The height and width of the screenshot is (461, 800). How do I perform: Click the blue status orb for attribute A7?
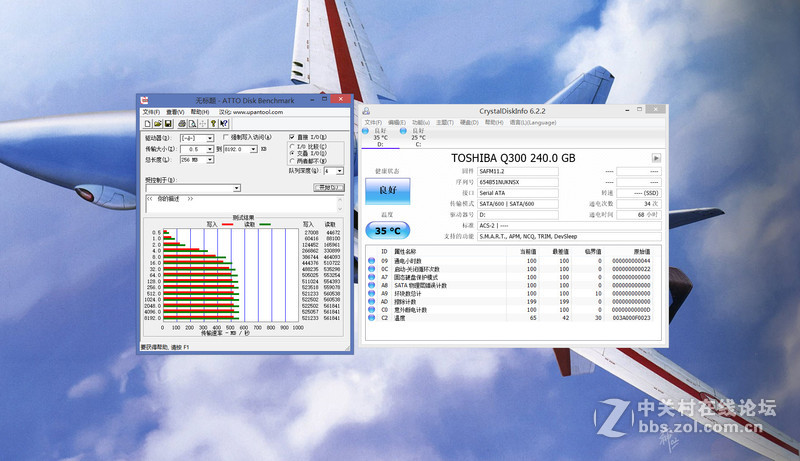tap(371, 277)
